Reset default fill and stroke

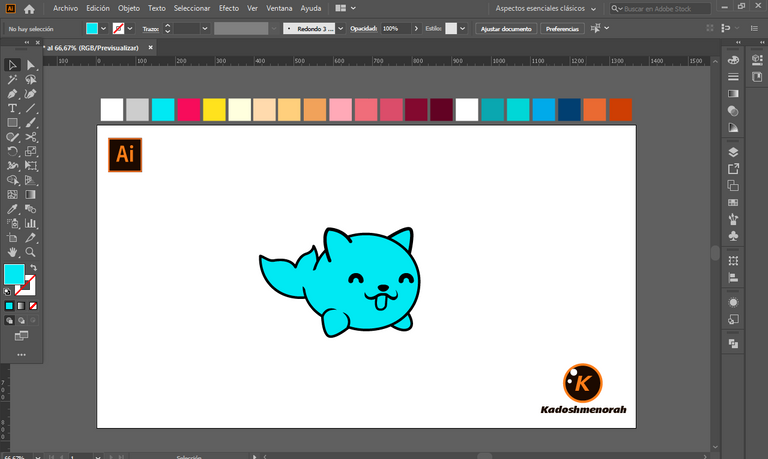[x=7, y=292]
